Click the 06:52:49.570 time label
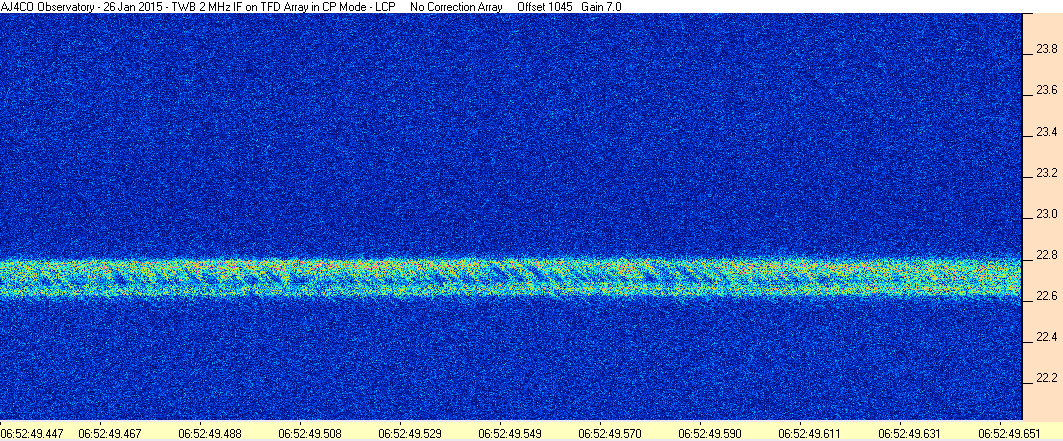Image resolution: width=1063 pixels, height=441 pixels. click(611, 433)
